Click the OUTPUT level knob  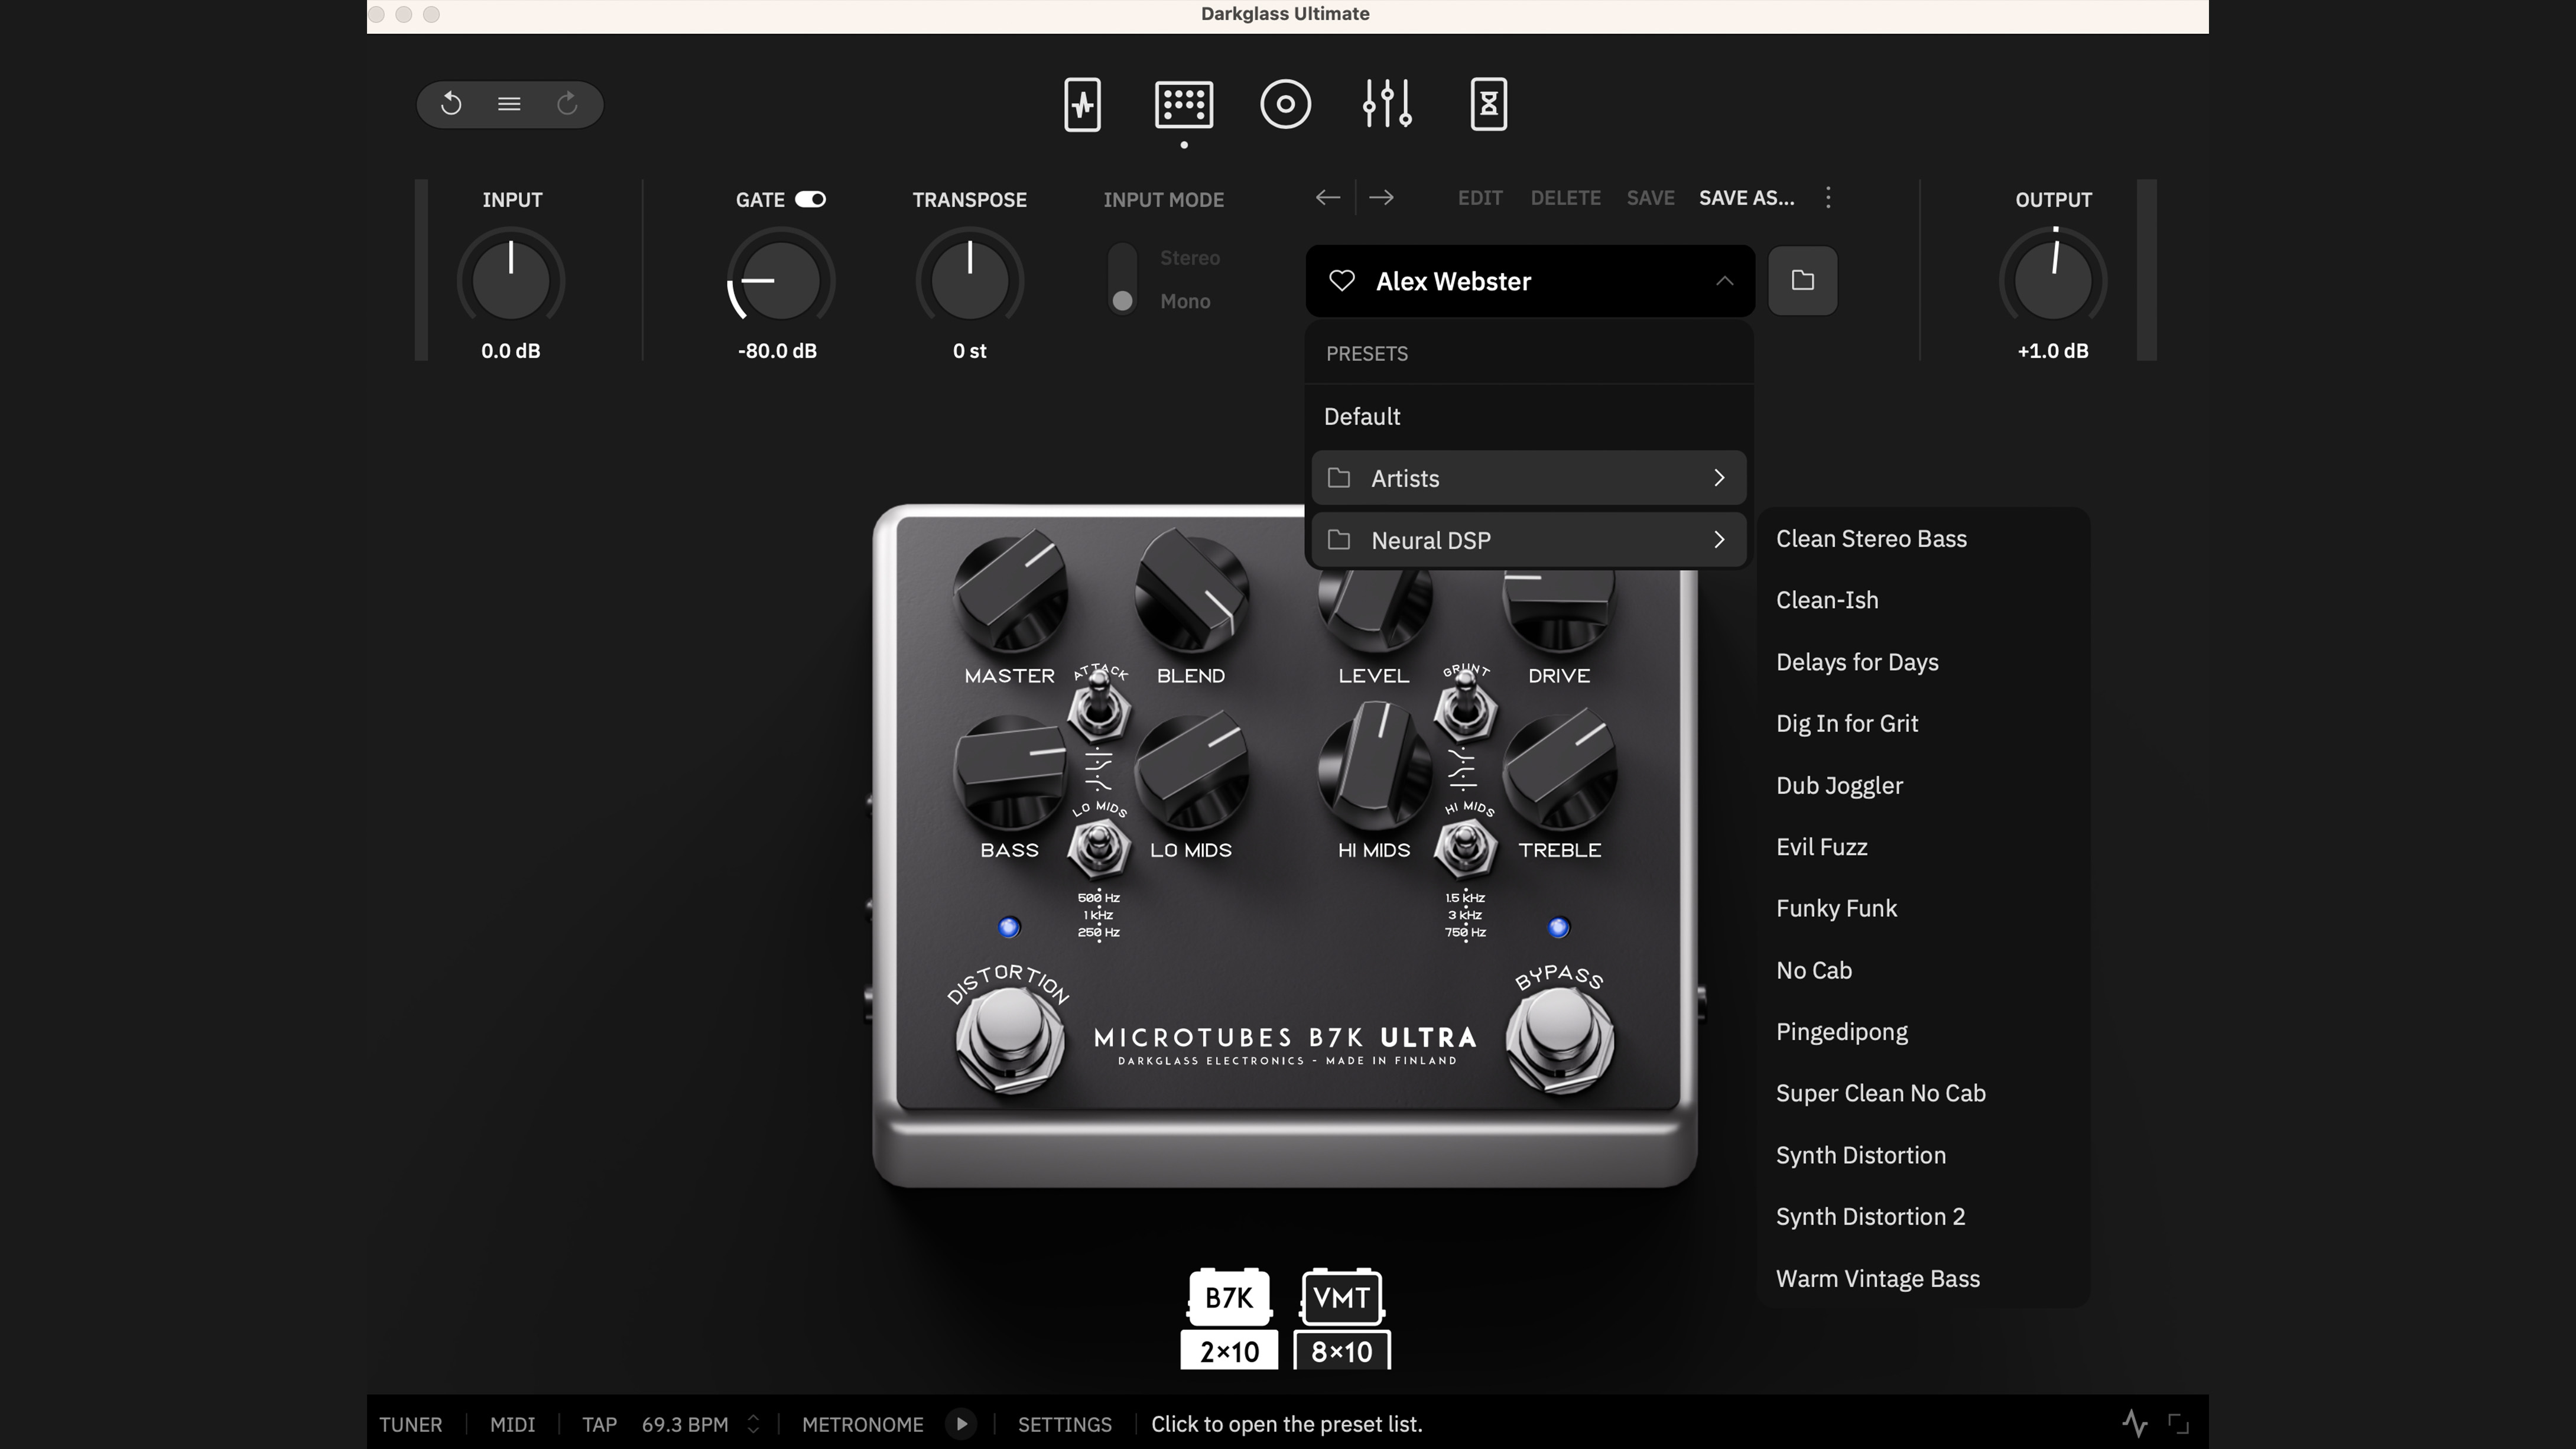coord(2052,279)
